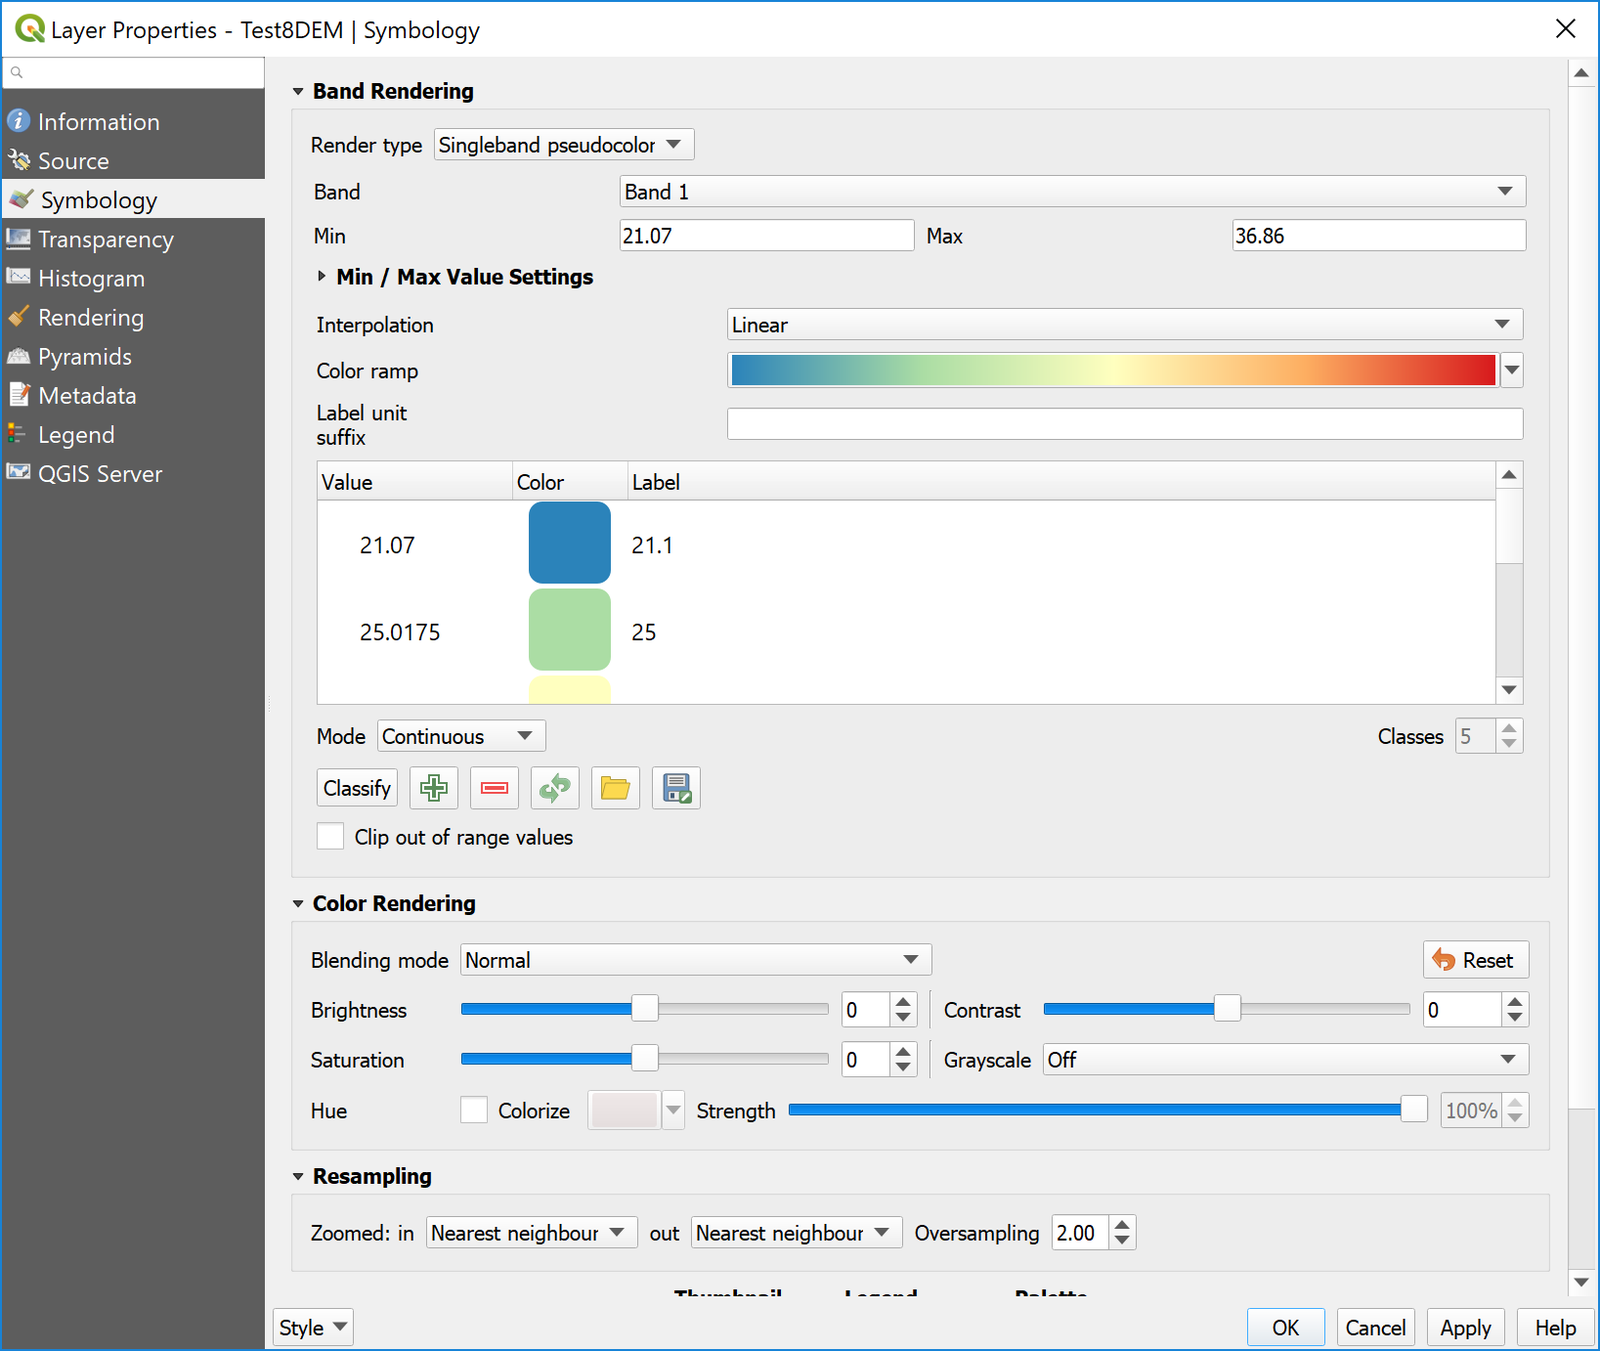Click the blue color swatch for 21.07
The image size is (1600, 1351).
pyautogui.click(x=569, y=543)
